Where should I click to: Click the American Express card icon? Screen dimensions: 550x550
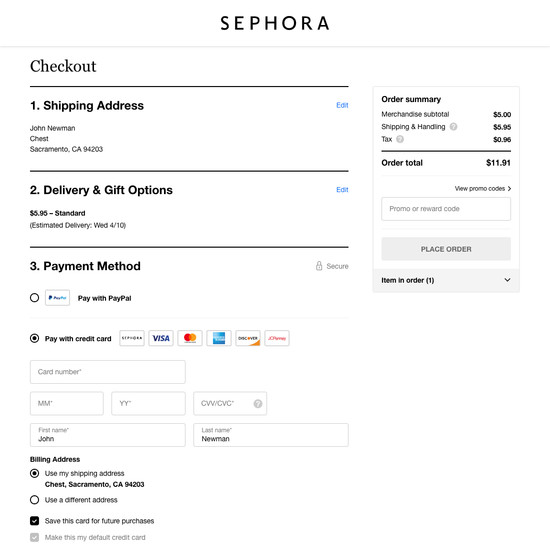(219, 338)
